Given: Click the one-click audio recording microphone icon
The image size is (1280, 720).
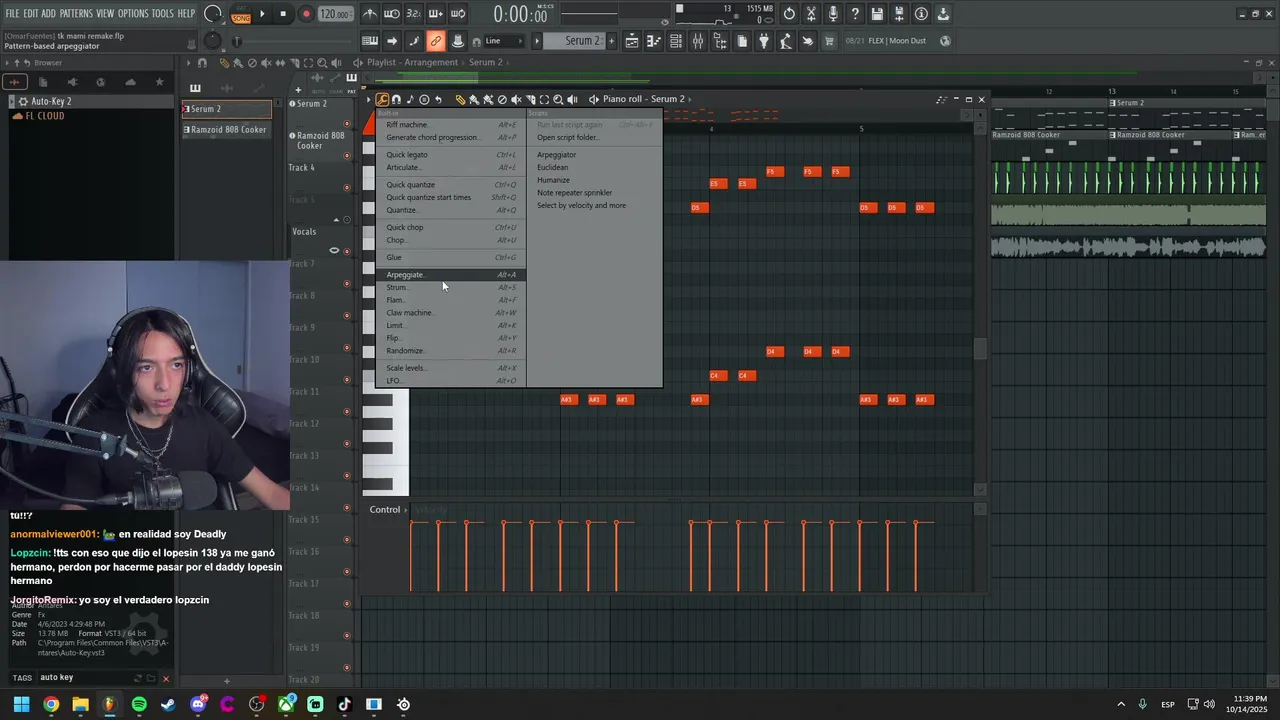Looking at the screenshot, I should (833, 14).
